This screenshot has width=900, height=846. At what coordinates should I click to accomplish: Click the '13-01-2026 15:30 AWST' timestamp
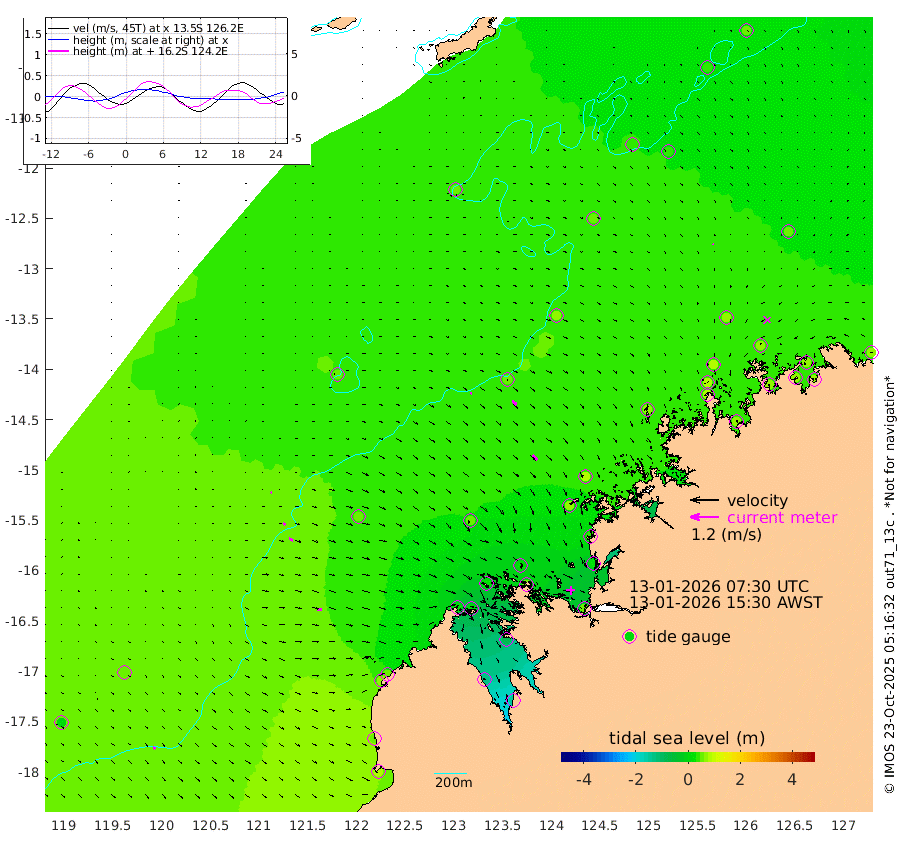[x=726, y=603]
